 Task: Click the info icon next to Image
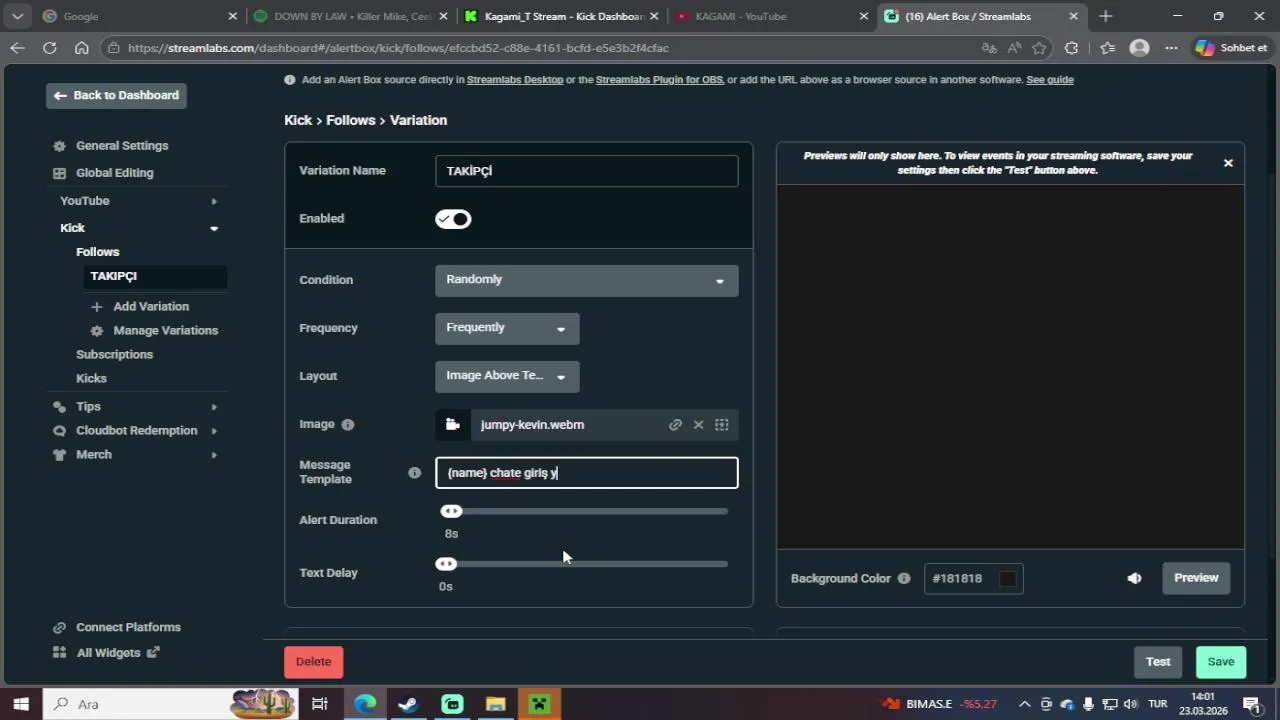coord(348,425)
